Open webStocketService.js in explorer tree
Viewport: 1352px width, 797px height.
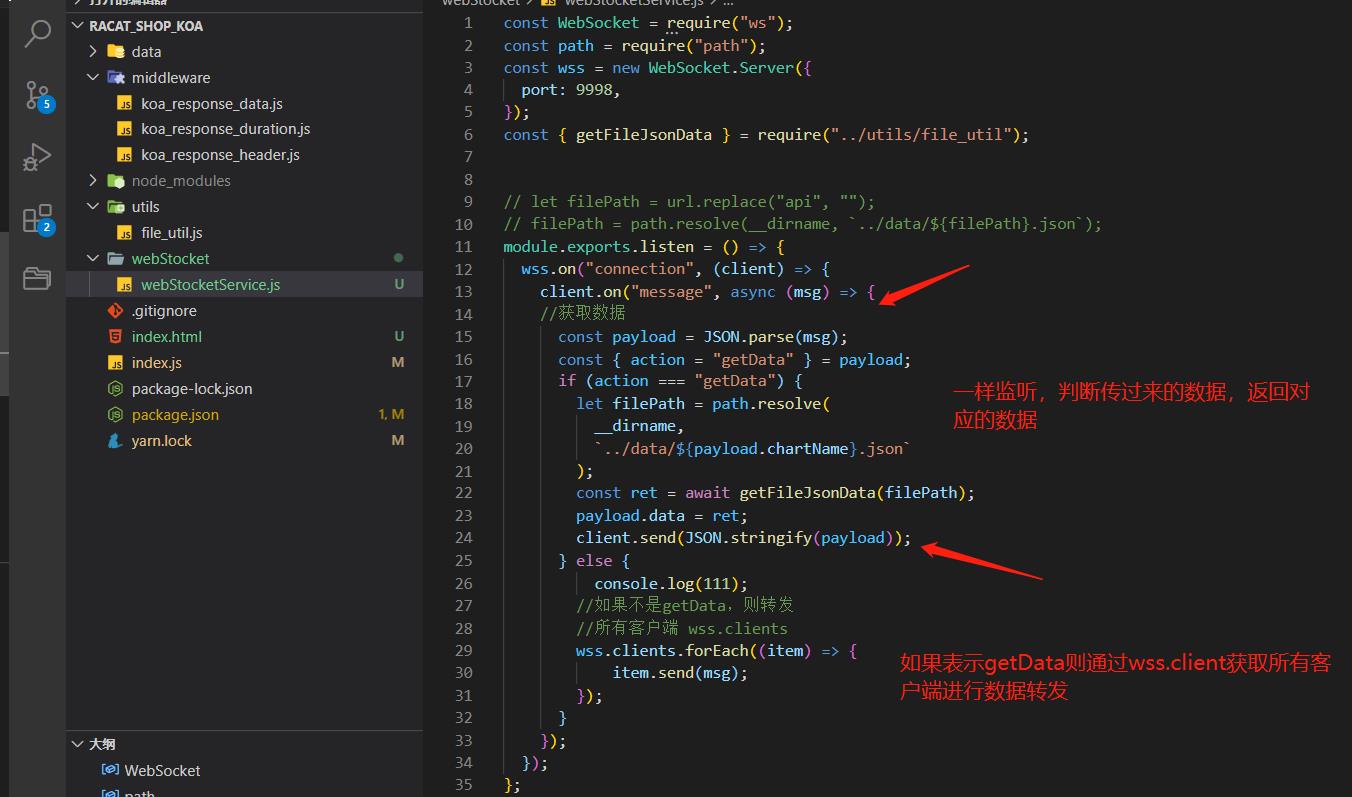[x=244, y=285]
